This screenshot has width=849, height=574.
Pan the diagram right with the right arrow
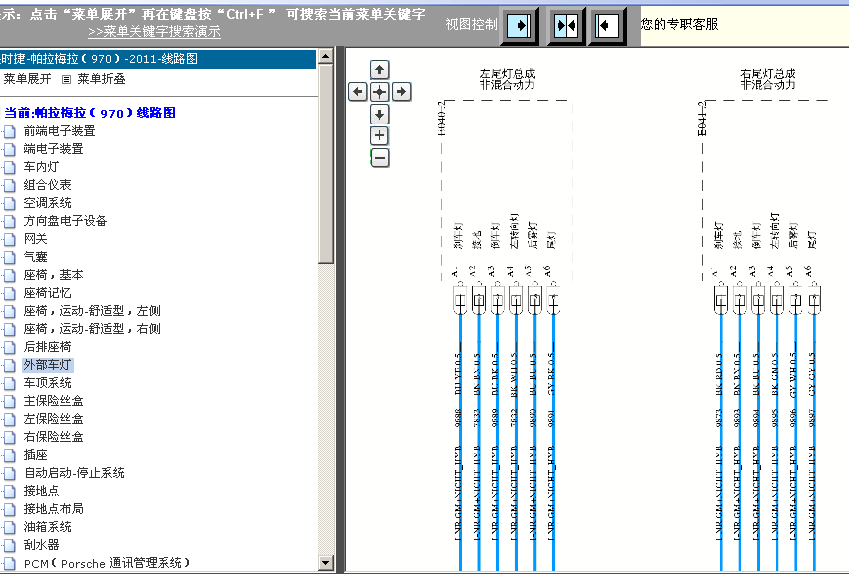click(x=401, y=92)
